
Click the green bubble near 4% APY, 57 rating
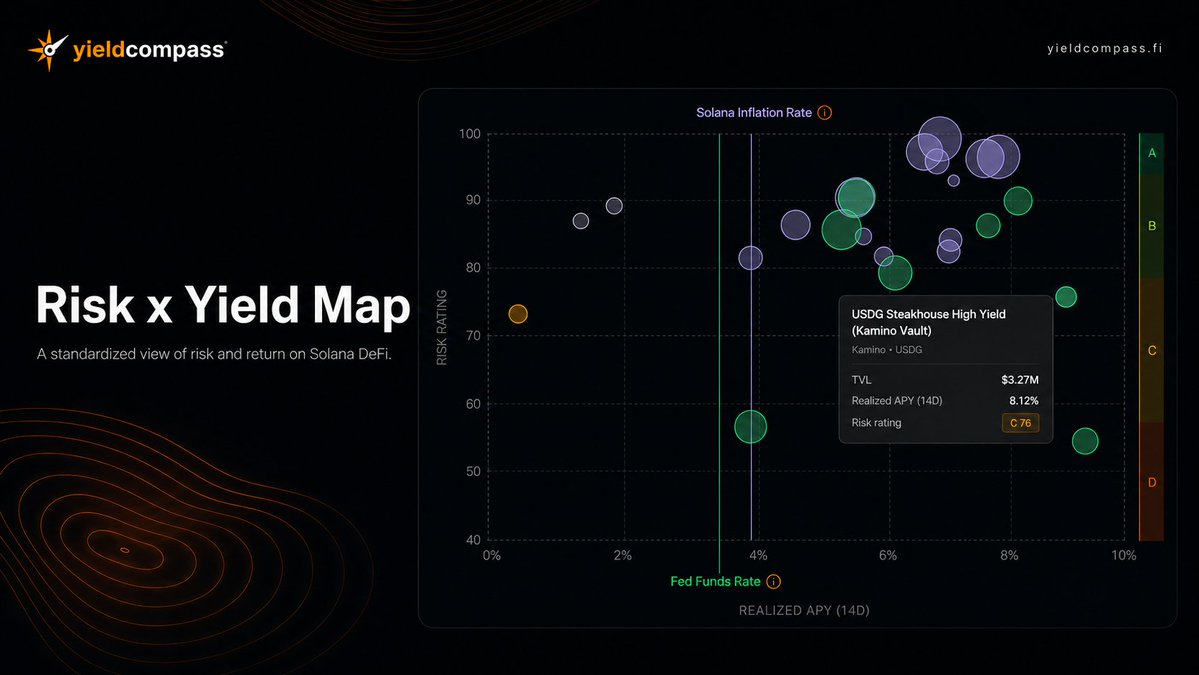(750, 427)
